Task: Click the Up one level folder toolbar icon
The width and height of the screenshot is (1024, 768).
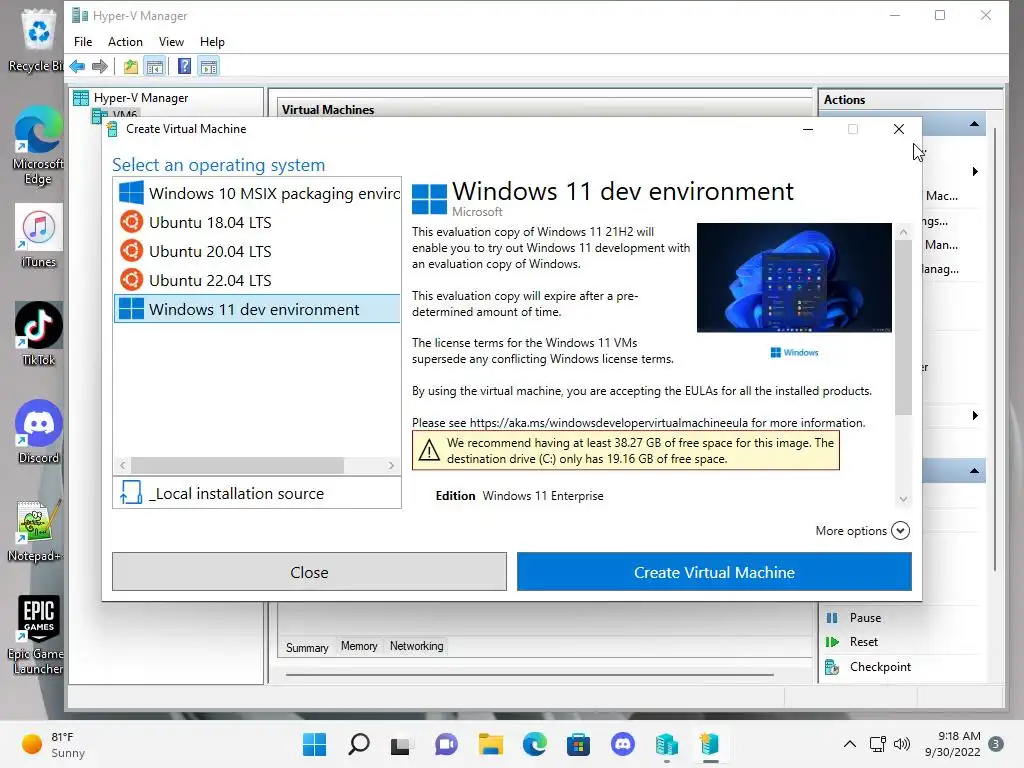Action: coord(131,66)
